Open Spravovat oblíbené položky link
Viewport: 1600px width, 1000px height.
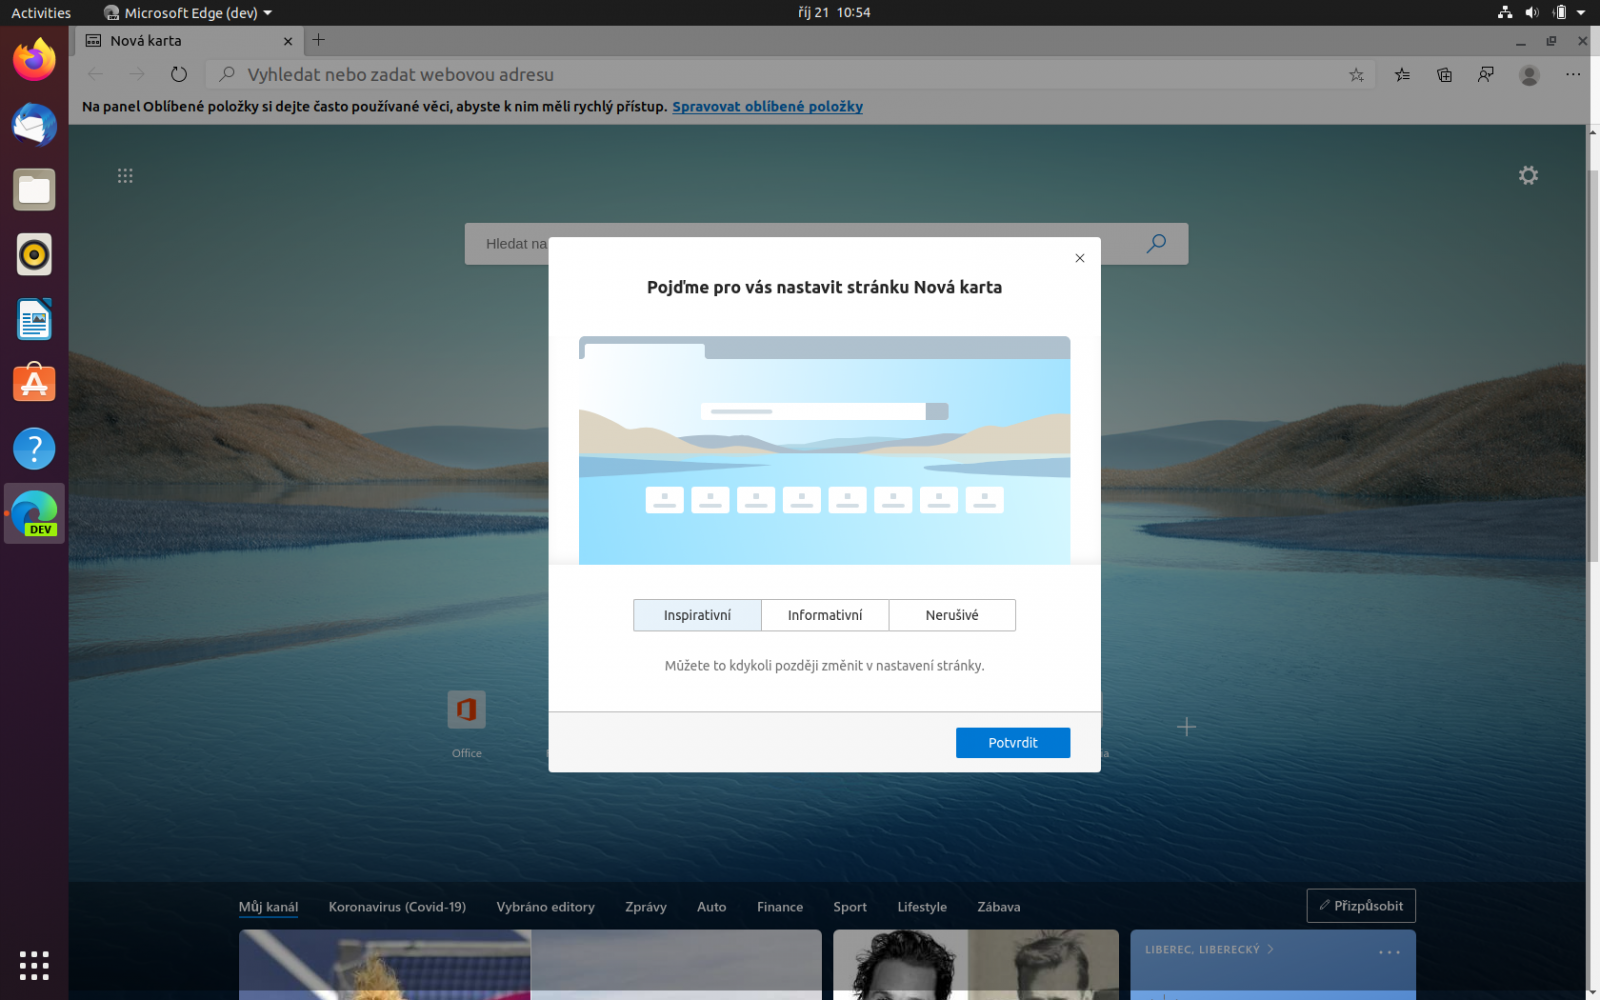coord(767,106)
